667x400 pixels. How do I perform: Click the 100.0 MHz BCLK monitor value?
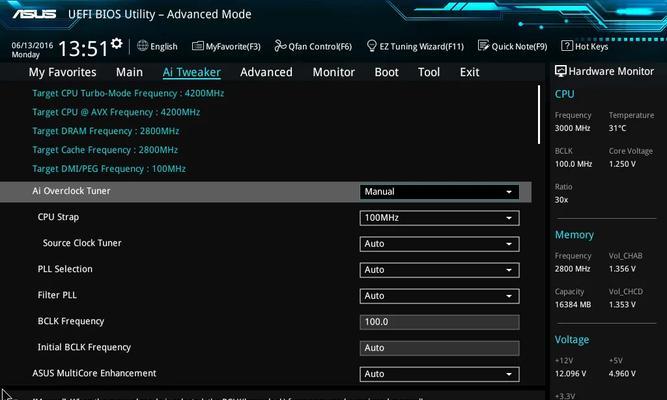[573, 164]
